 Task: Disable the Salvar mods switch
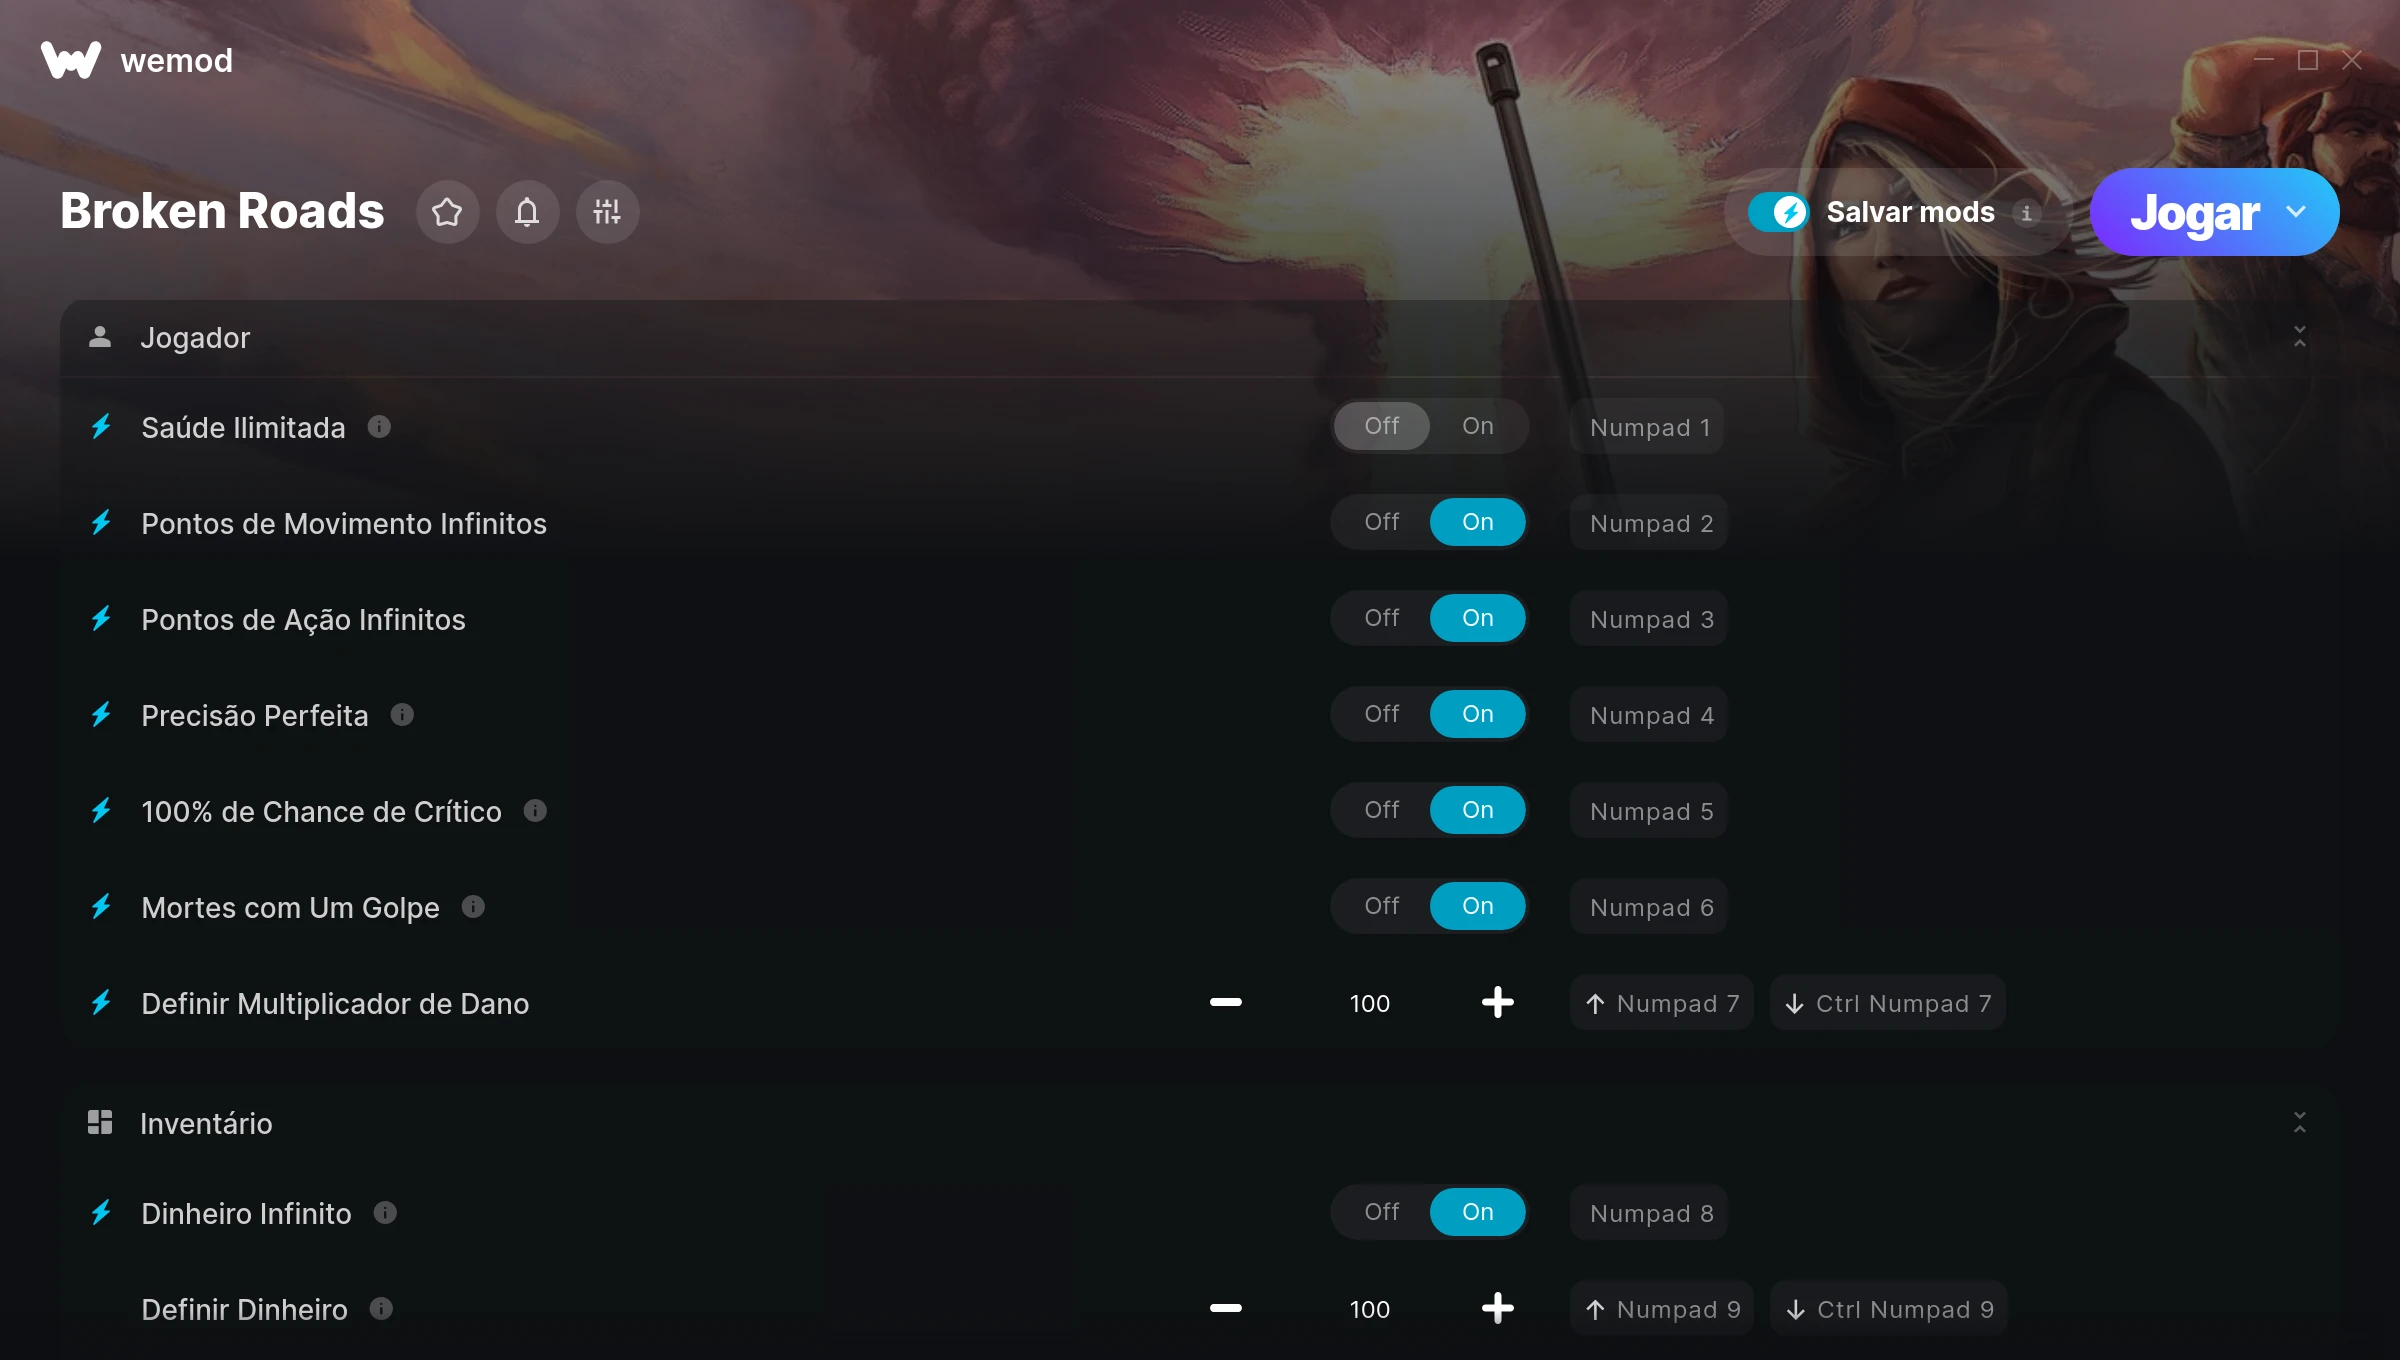pyautogui.click(x=1778, y=212)
